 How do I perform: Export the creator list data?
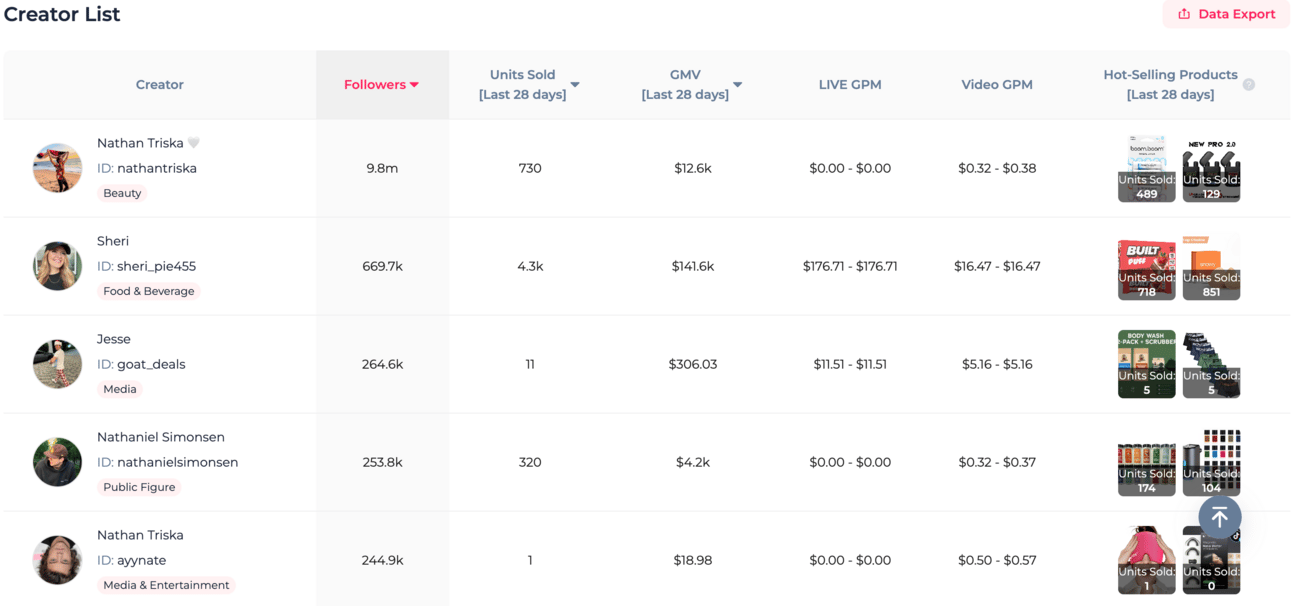(x=1226, y=14)
